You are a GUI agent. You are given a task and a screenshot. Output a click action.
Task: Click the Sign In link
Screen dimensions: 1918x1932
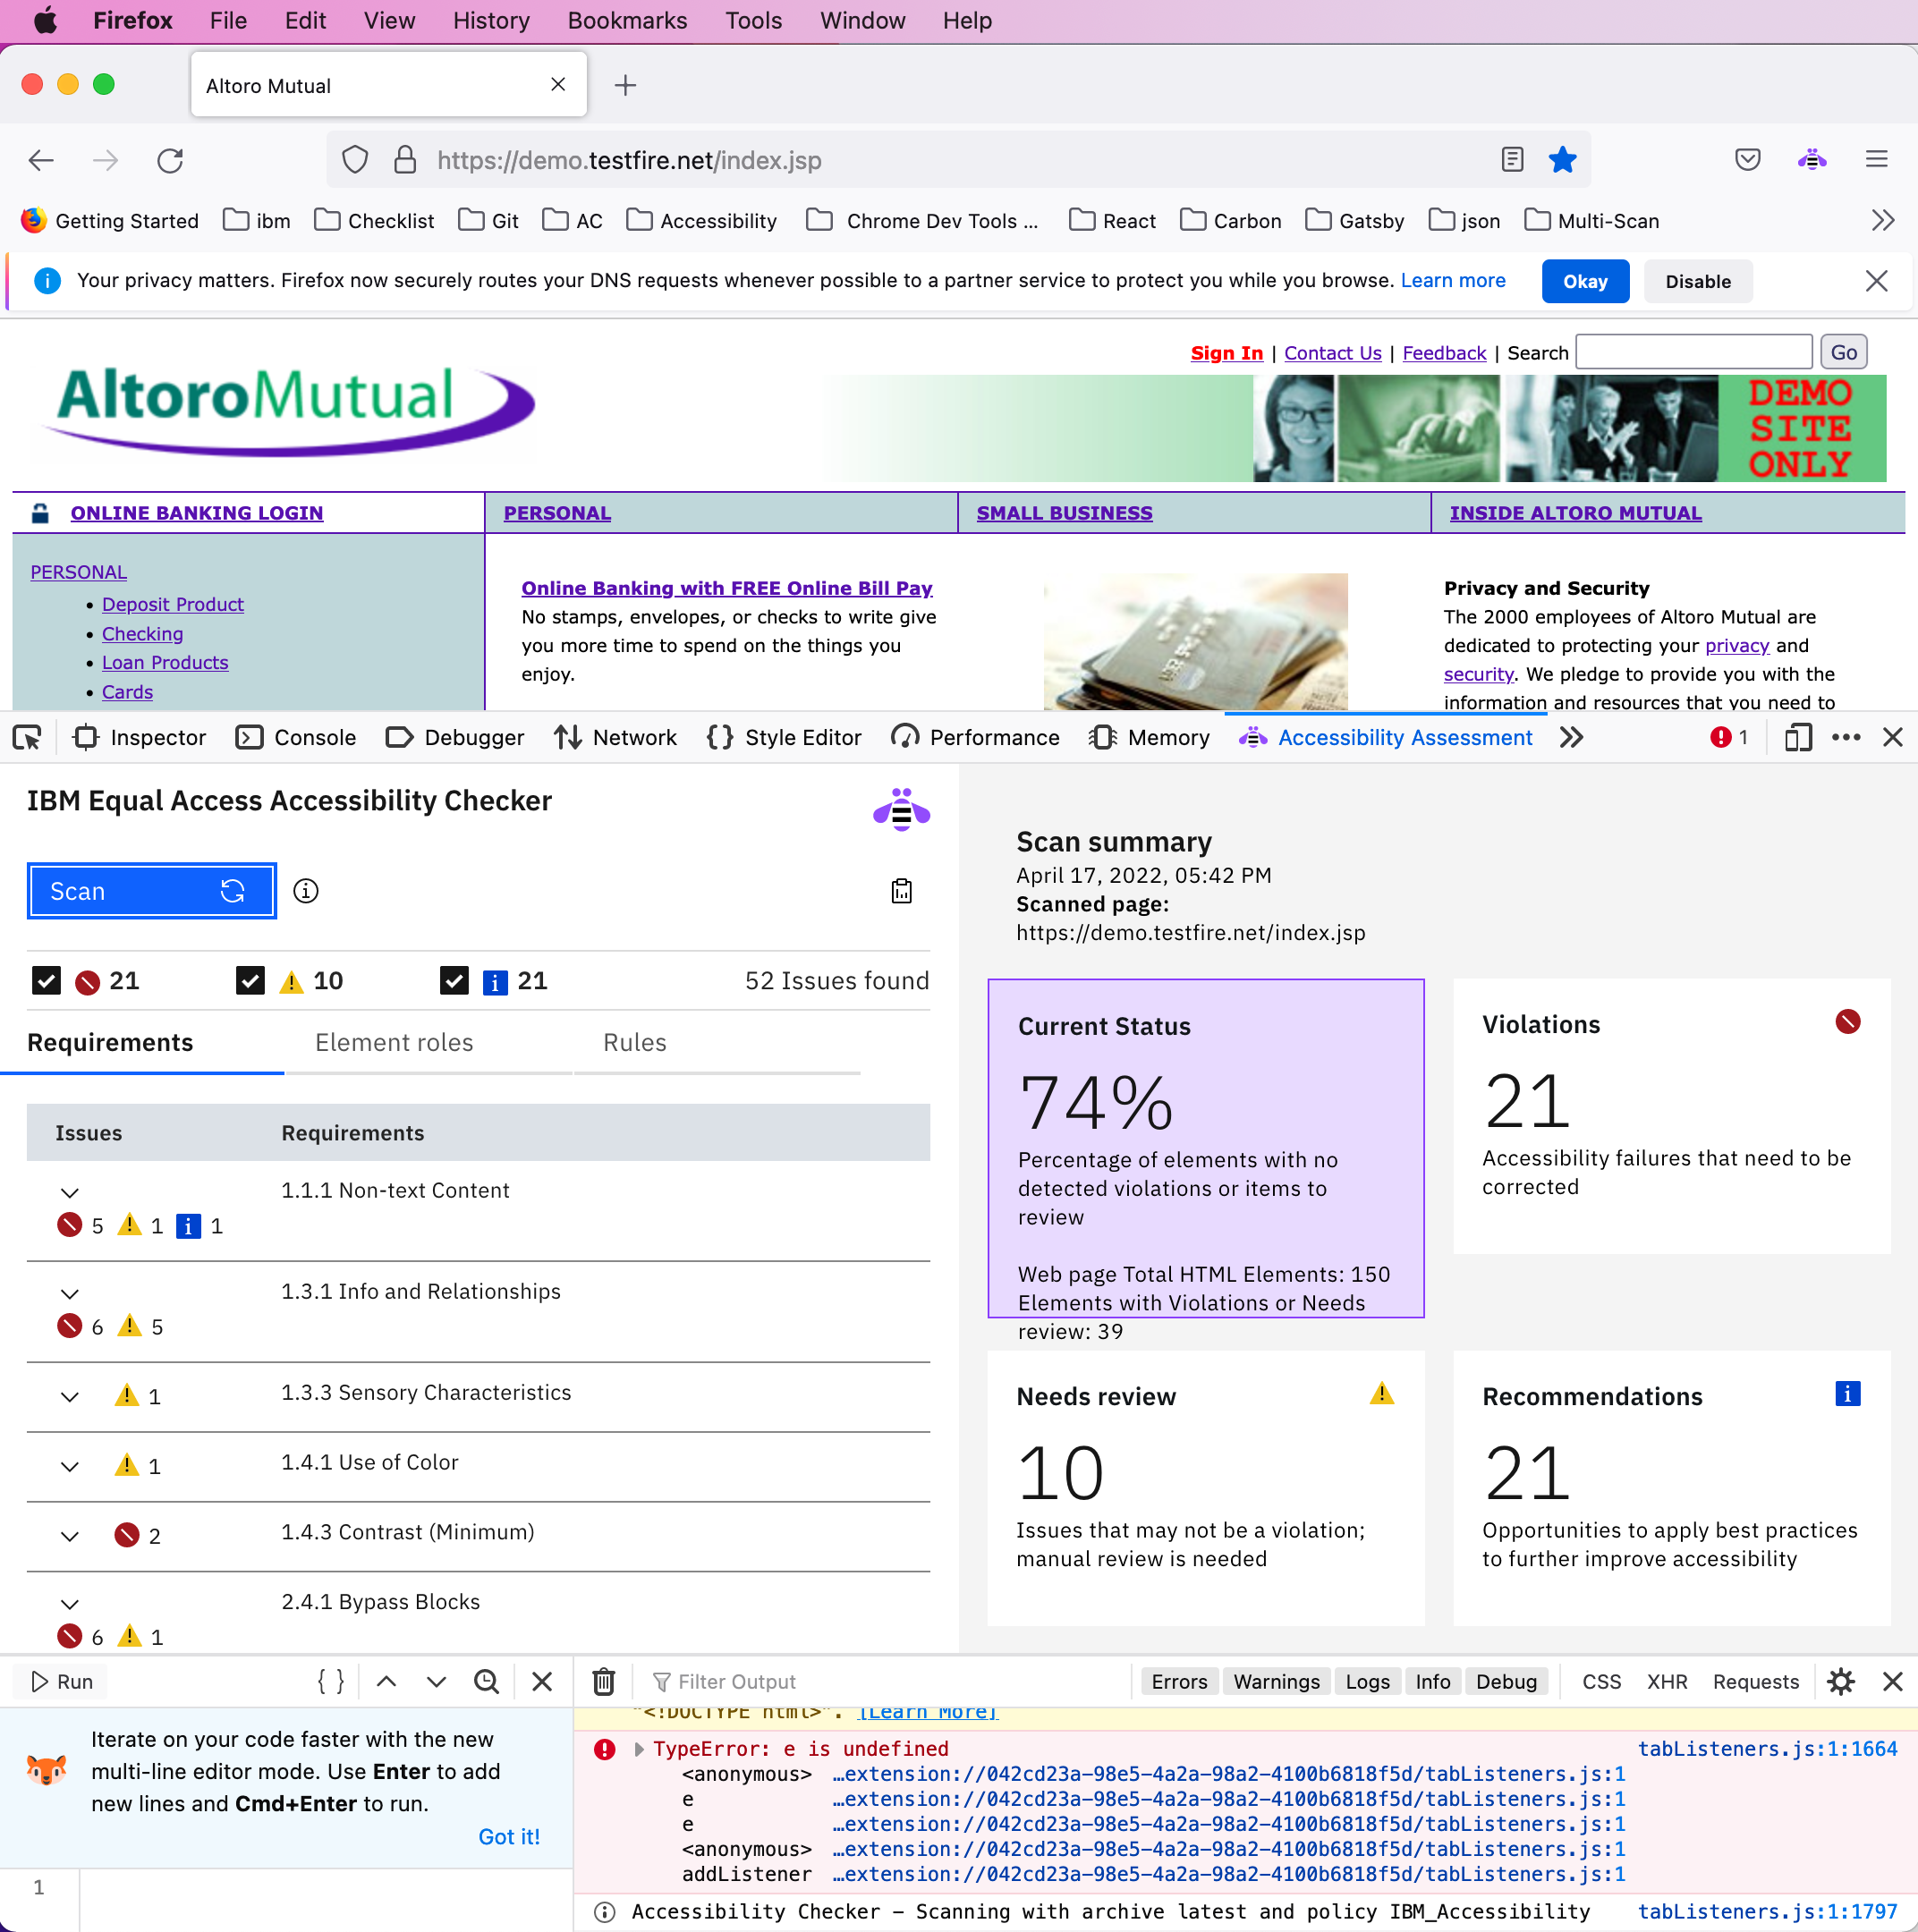point(1226,353)
